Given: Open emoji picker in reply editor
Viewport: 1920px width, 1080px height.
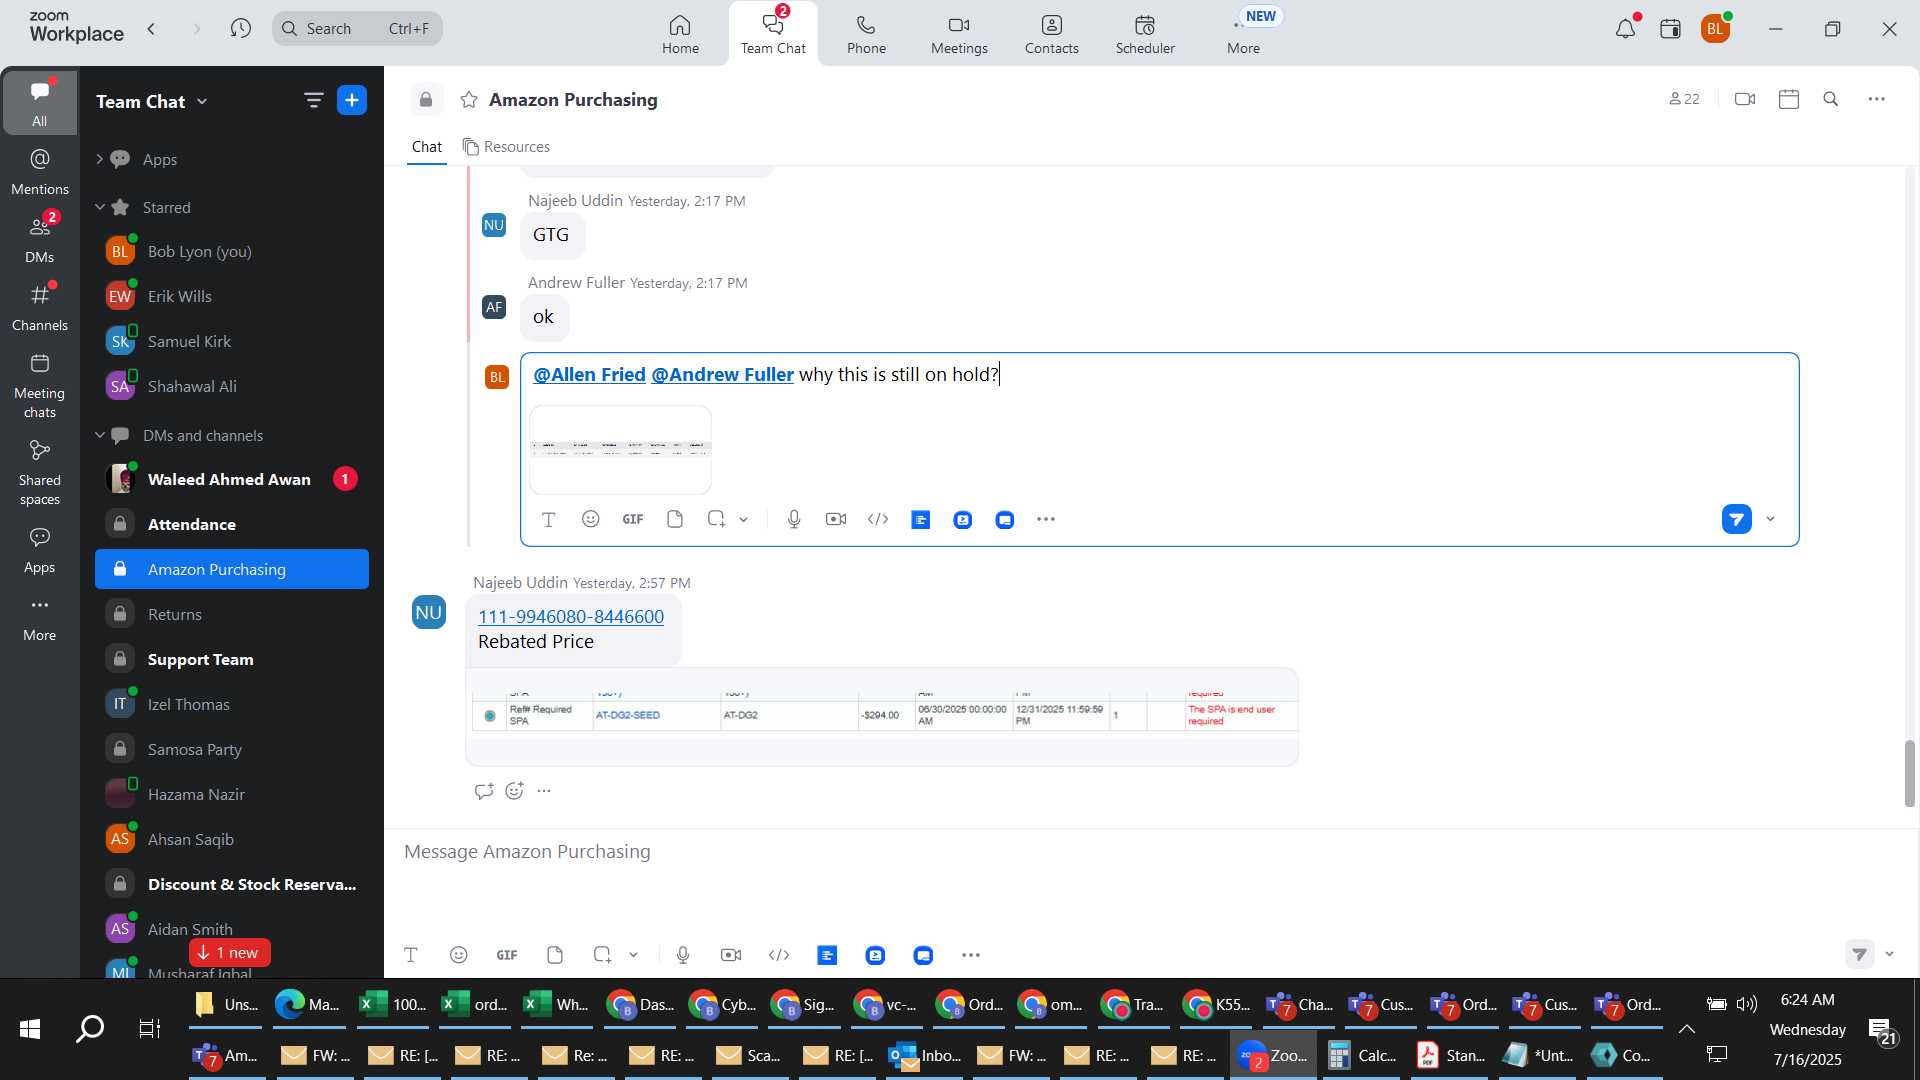Looking at the screenshot, I should click(x=591, y=519).
